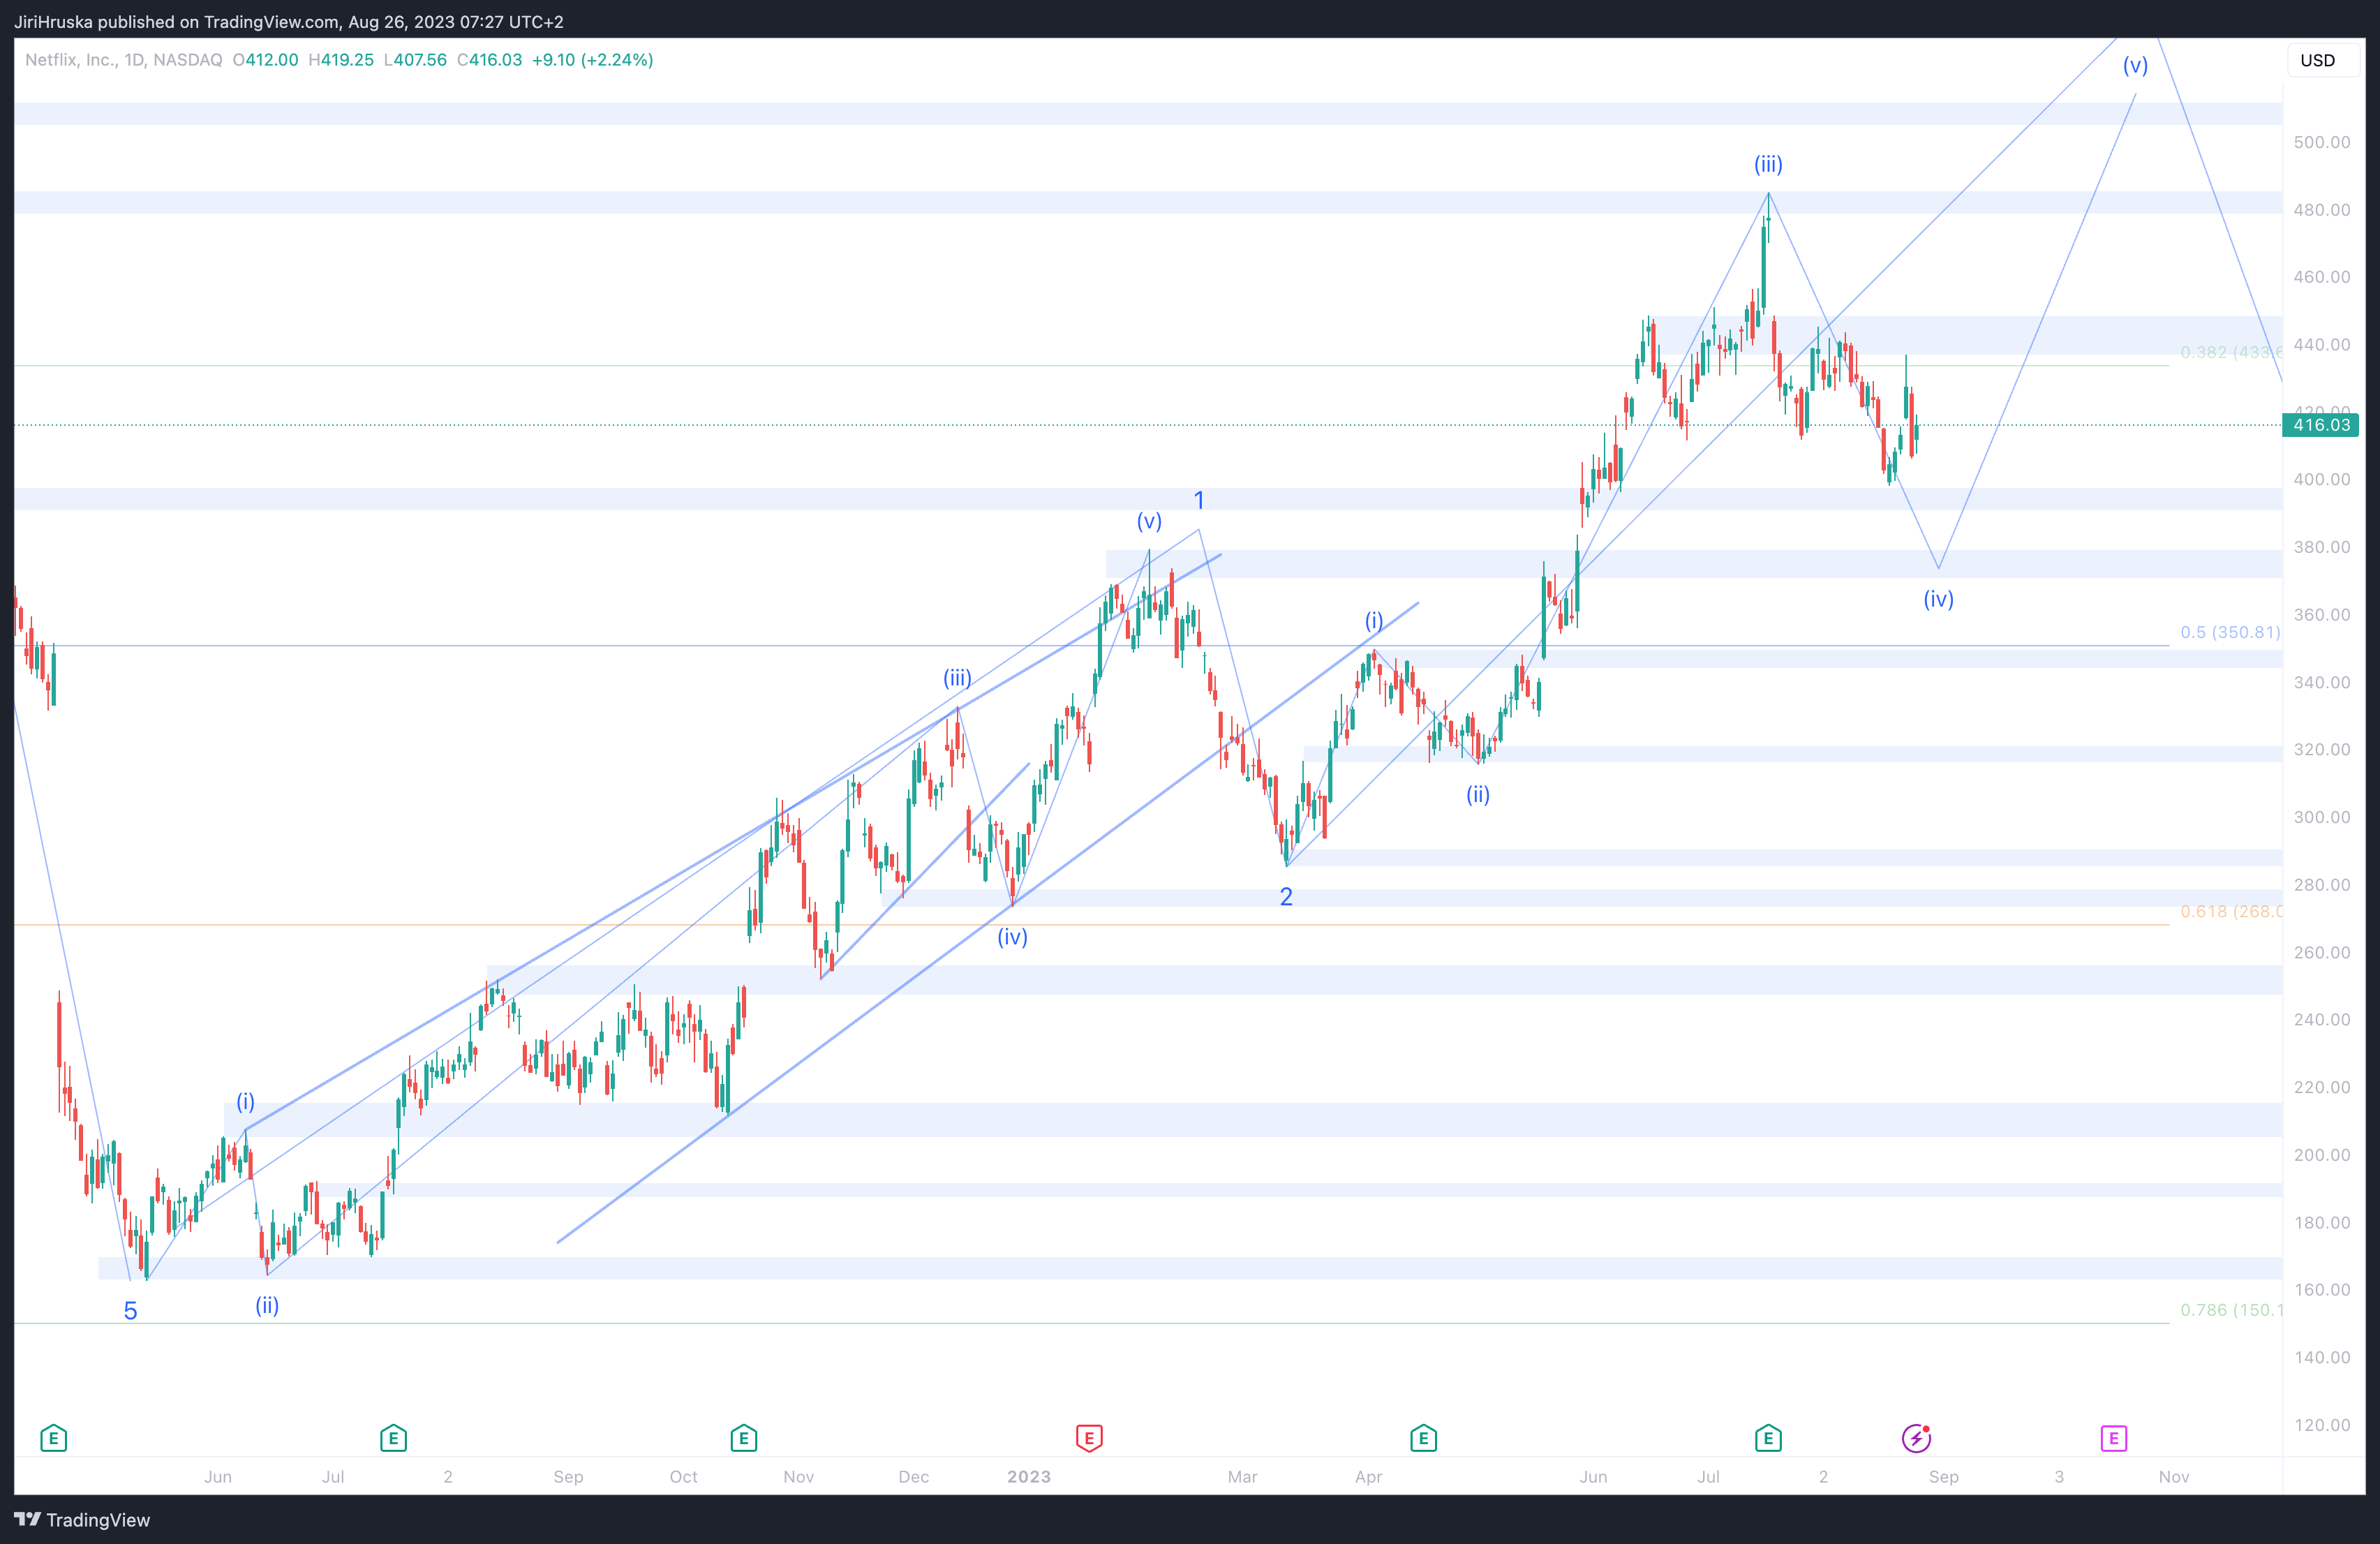The width and height of the screenshot is (2380, 1544).
Task: Click the TradingView logo at bottom left
Action: pyautogui.click(x=82, y=1520)
